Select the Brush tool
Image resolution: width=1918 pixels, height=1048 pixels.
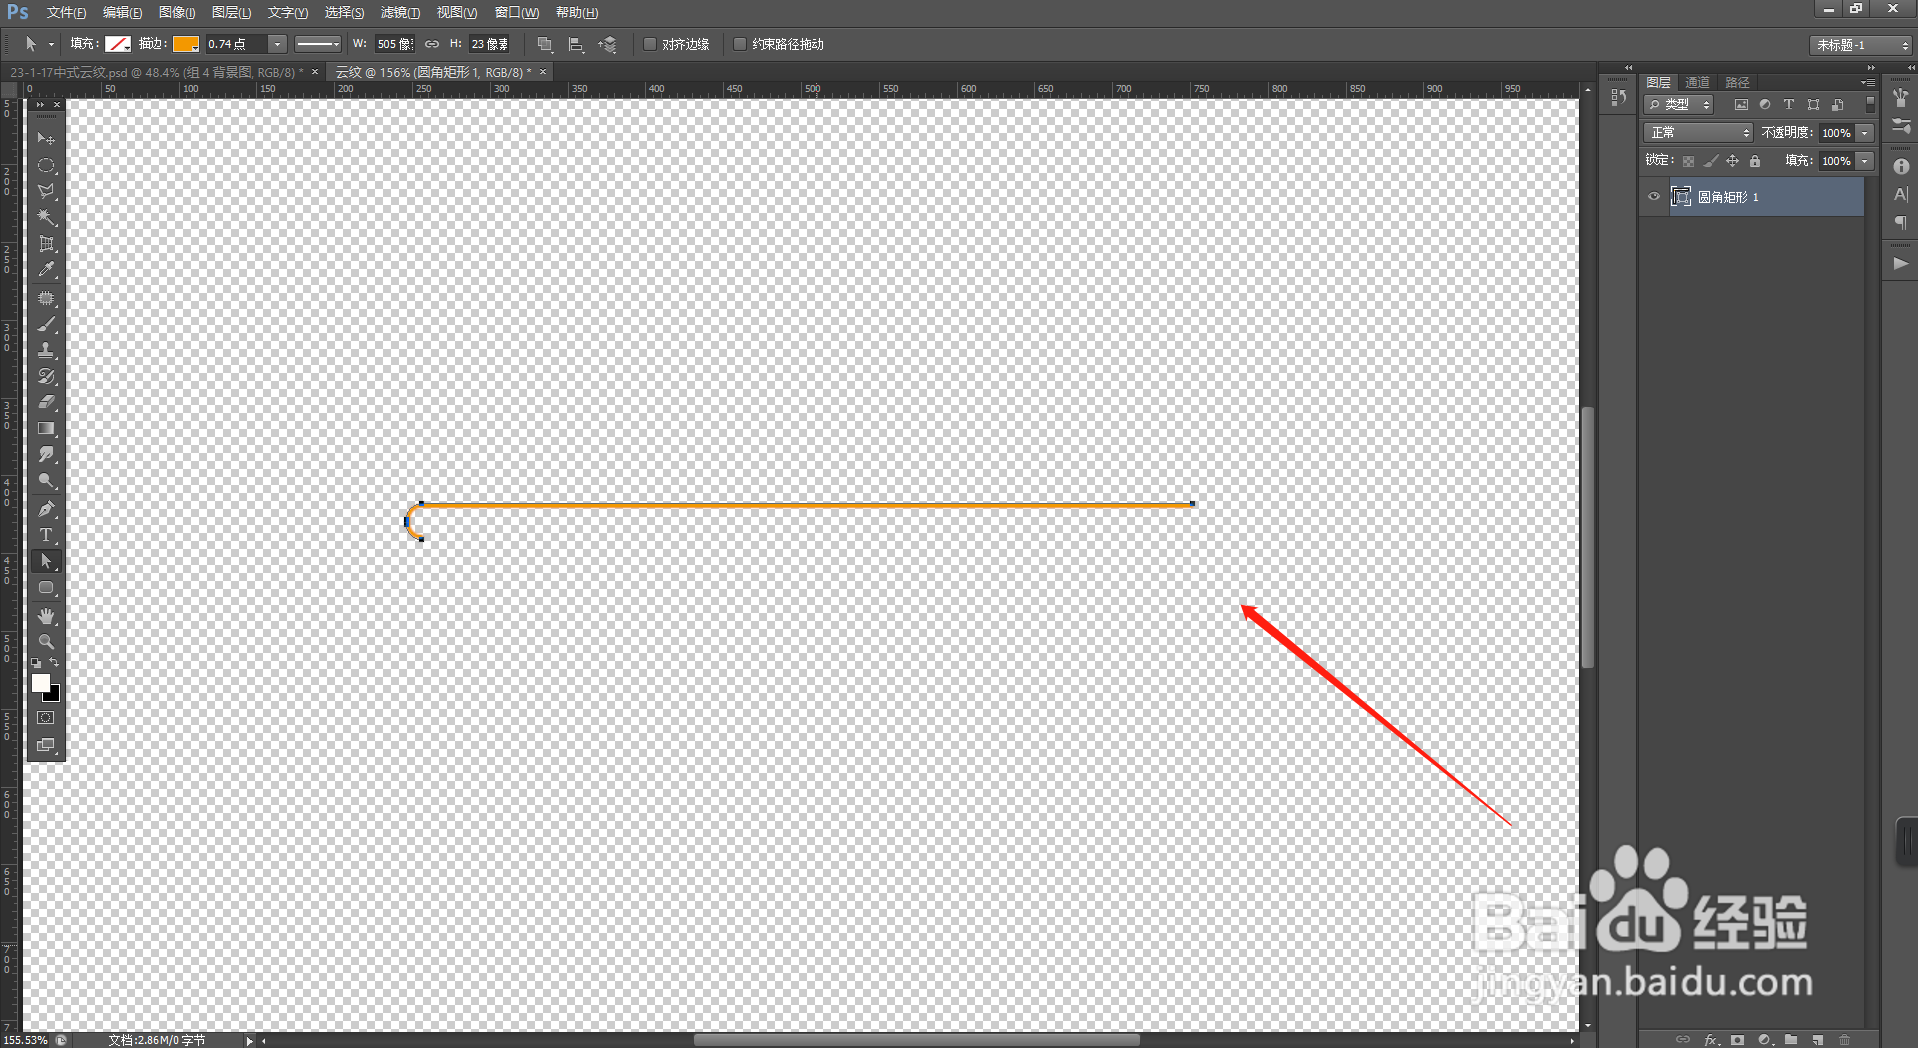pyautogui.click(x=46, y=324)
